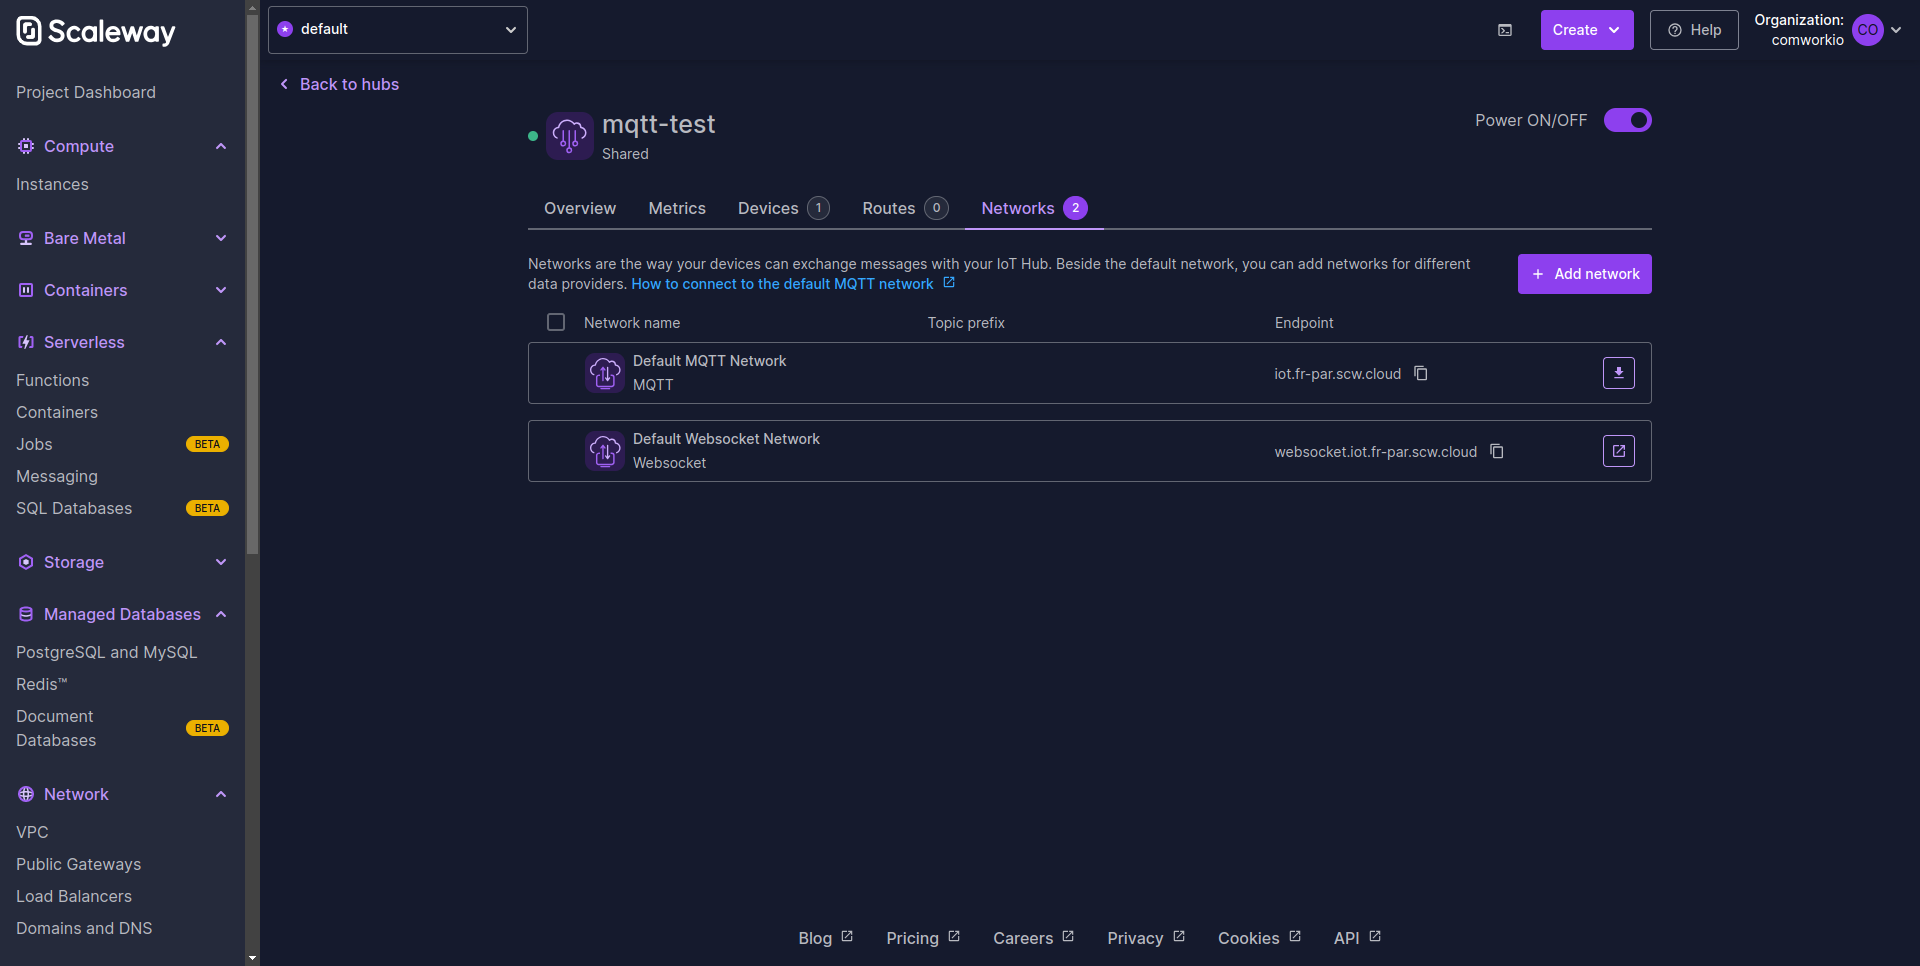The image size is (1920, 966).
Task: Click the Managed Databases section icon
Action: click(26, 614)
